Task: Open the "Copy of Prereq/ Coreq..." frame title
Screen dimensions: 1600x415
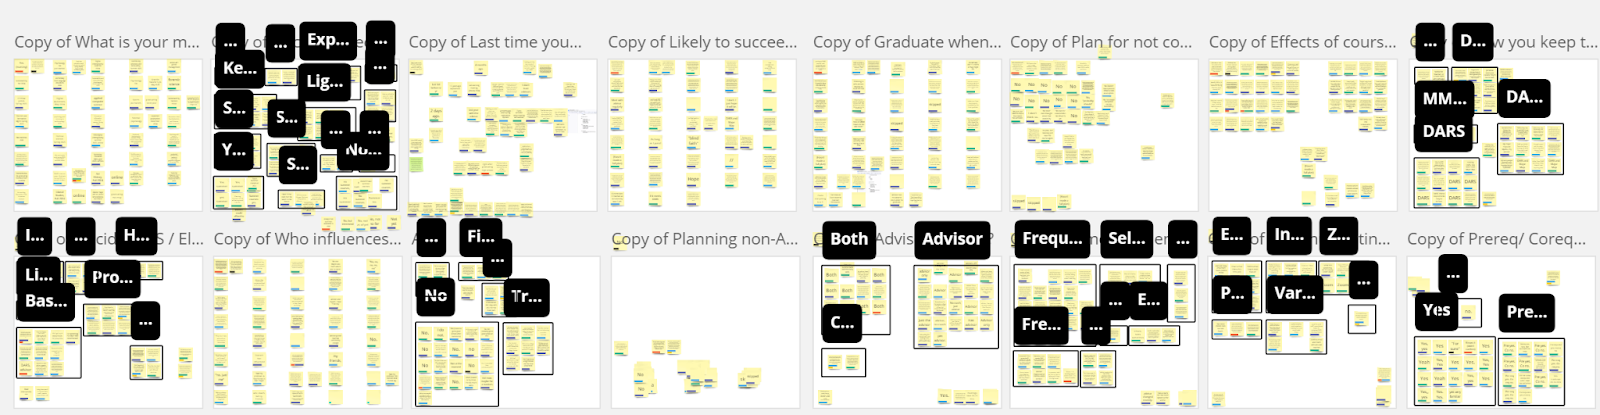Action: [x=1496, y=239]
